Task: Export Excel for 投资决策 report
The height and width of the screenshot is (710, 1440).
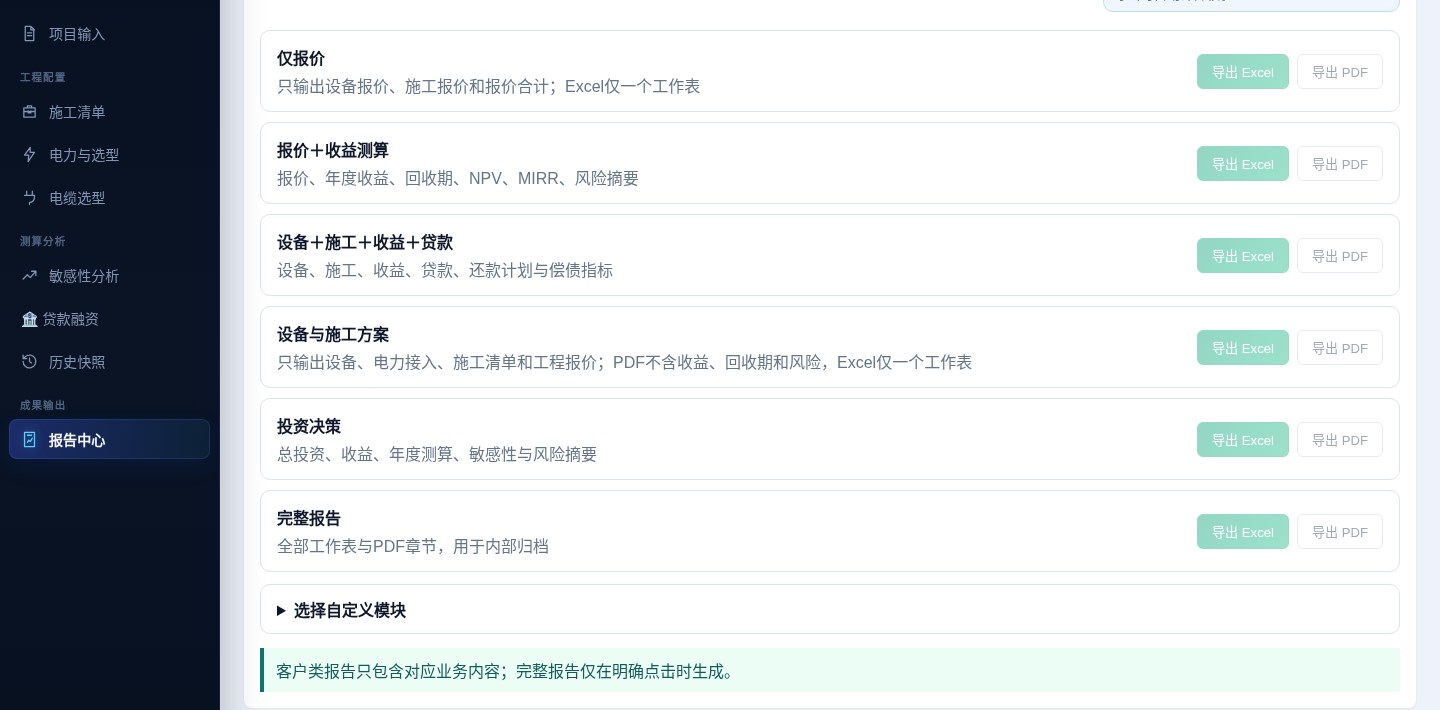Action: click(1243, 440)
